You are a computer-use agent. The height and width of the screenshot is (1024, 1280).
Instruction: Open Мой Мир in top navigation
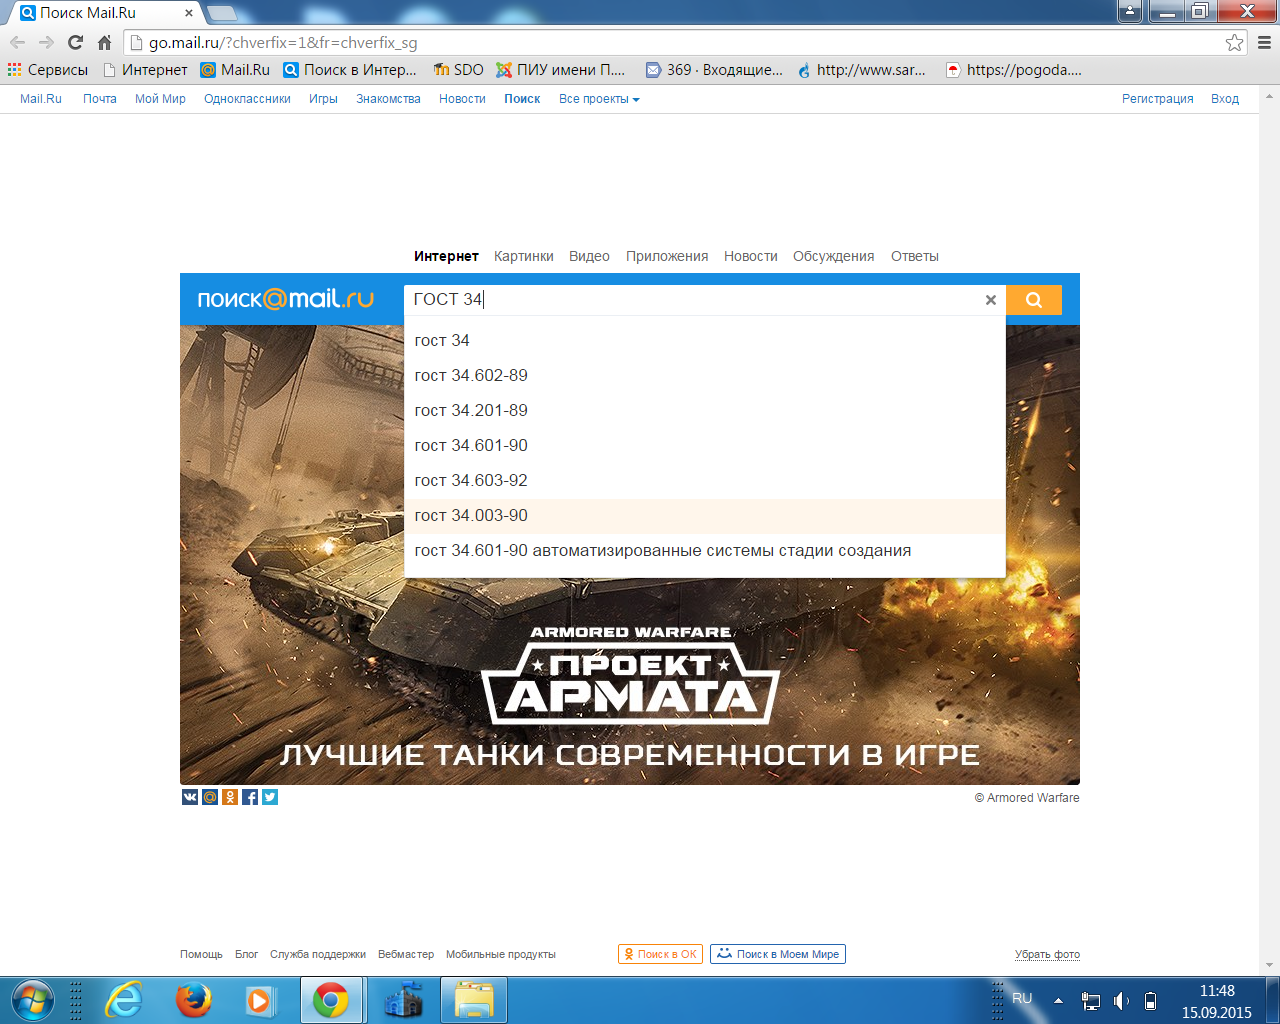coord(160,99)
